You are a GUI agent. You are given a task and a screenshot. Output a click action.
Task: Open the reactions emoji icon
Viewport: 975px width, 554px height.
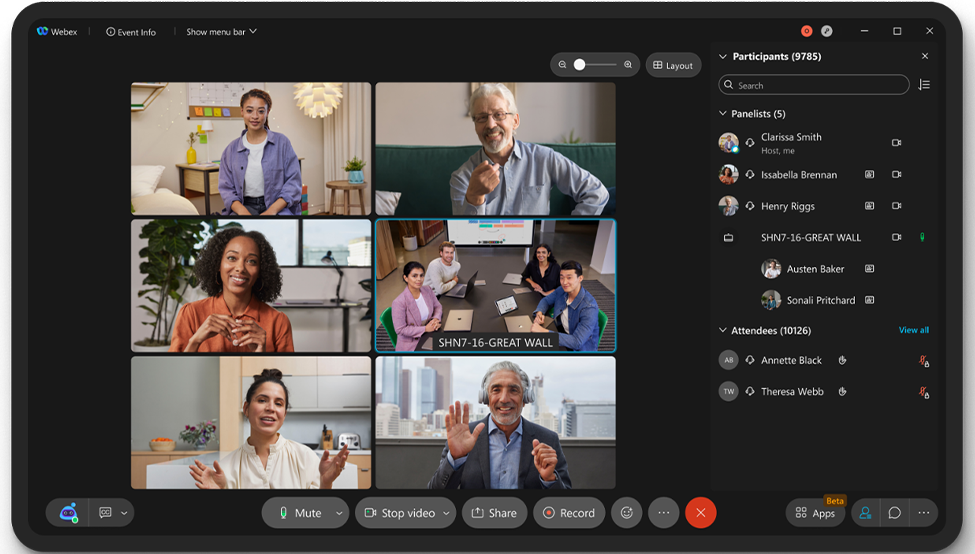(x=627, y=513)
